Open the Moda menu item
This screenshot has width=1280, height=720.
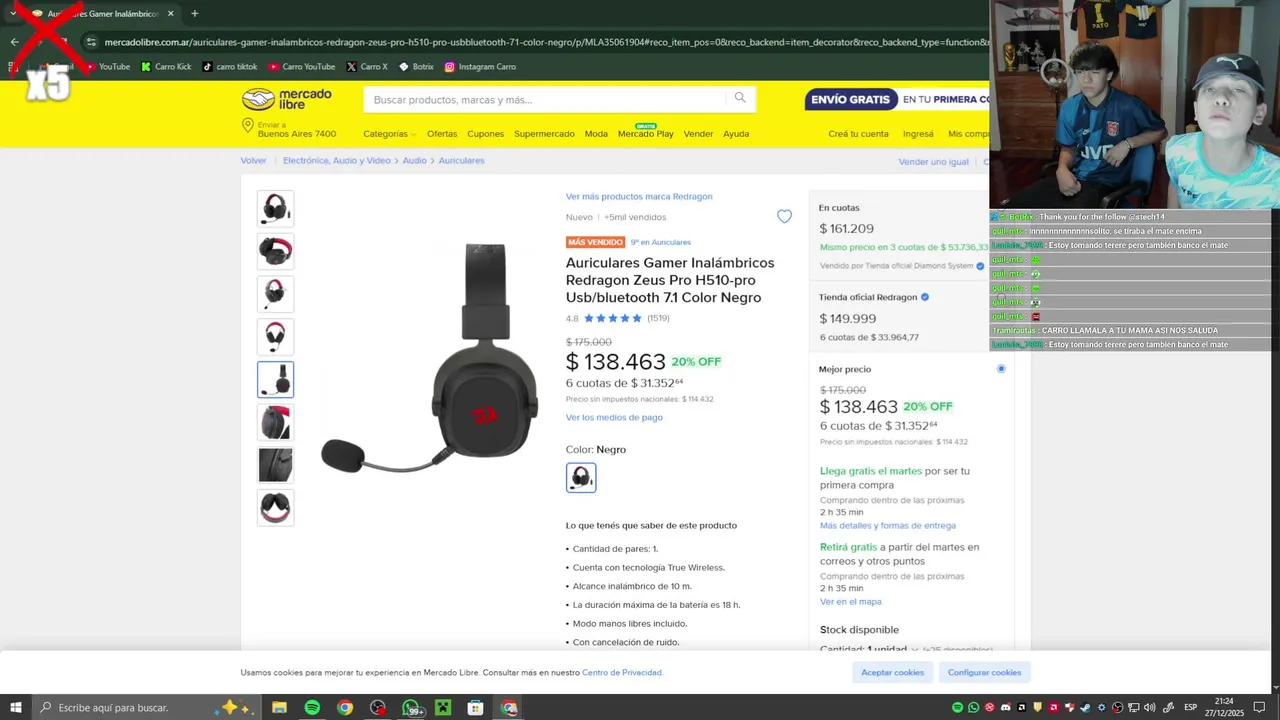coord(596,134)
